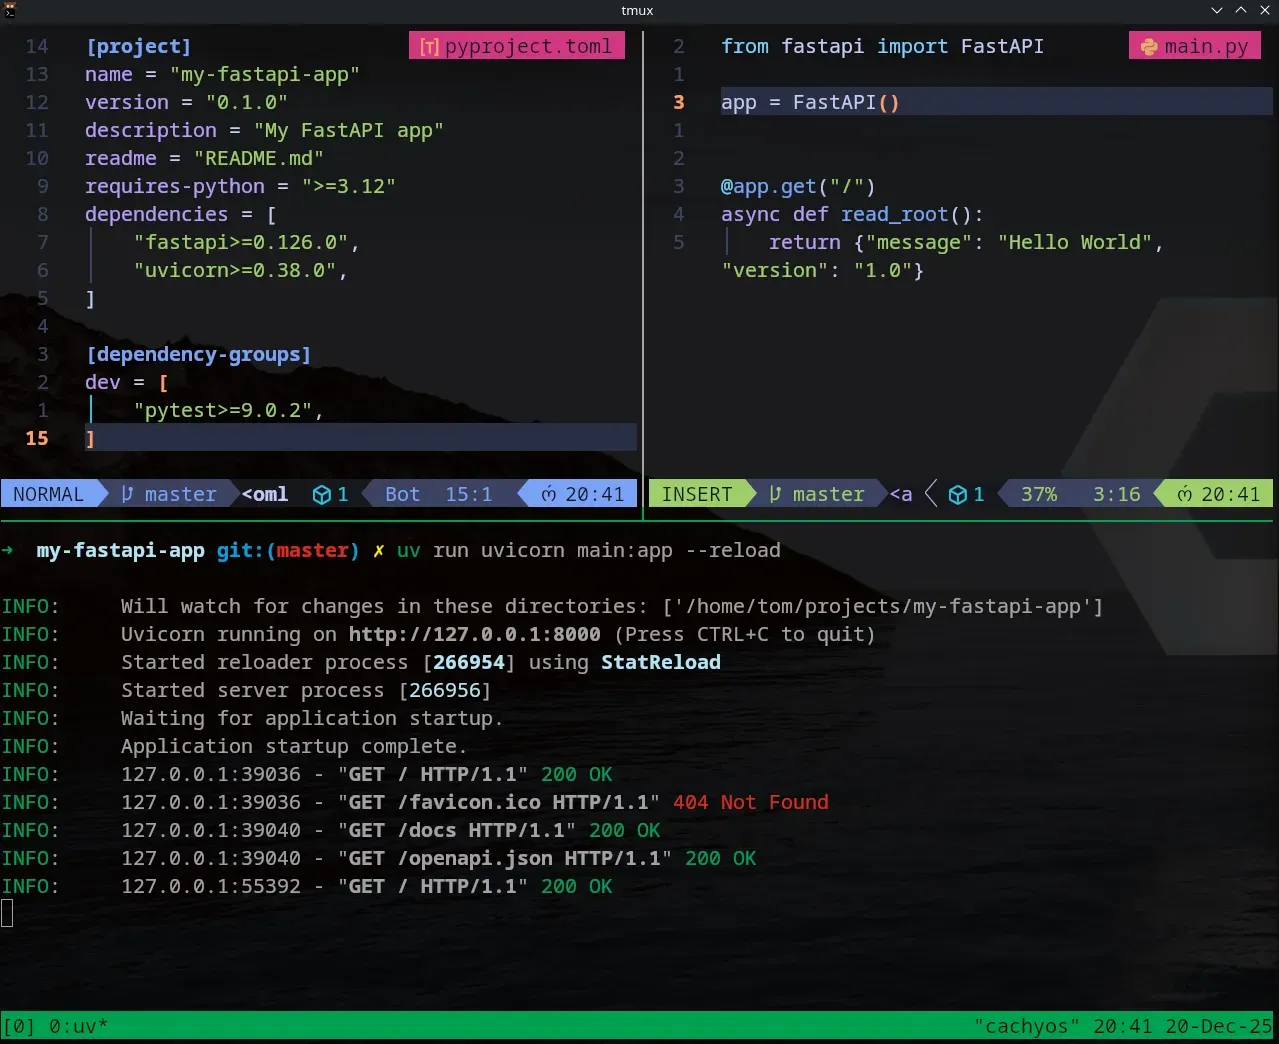Viewport: 1279px width, 1044px height.
Task: Click the terminal app icon in title bar
Action: point(9,10)
